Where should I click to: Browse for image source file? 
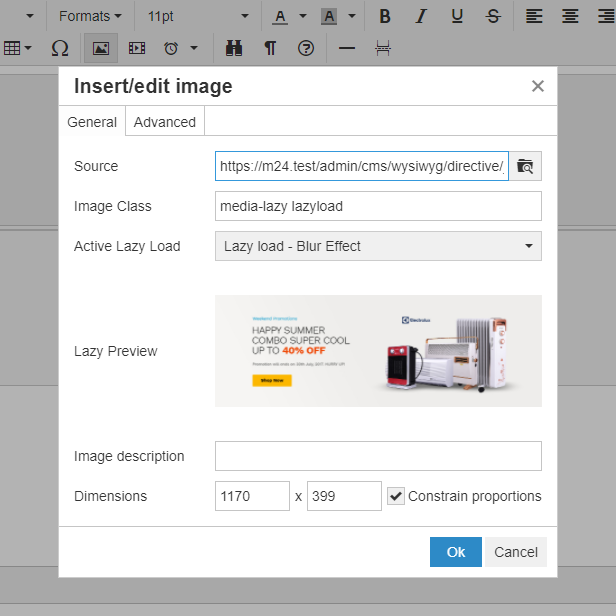coord(526,166)
